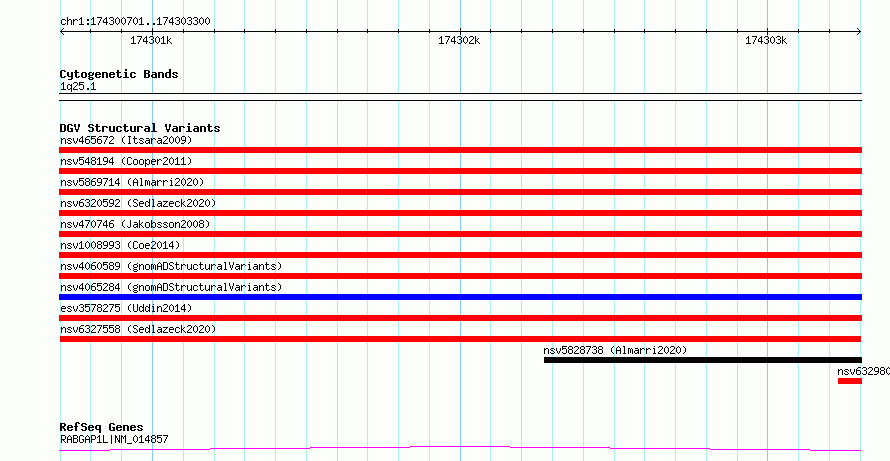Click the chr1:174300701..174303300 region label
Viewport: 890px width, 461px height.
(135, 22)
